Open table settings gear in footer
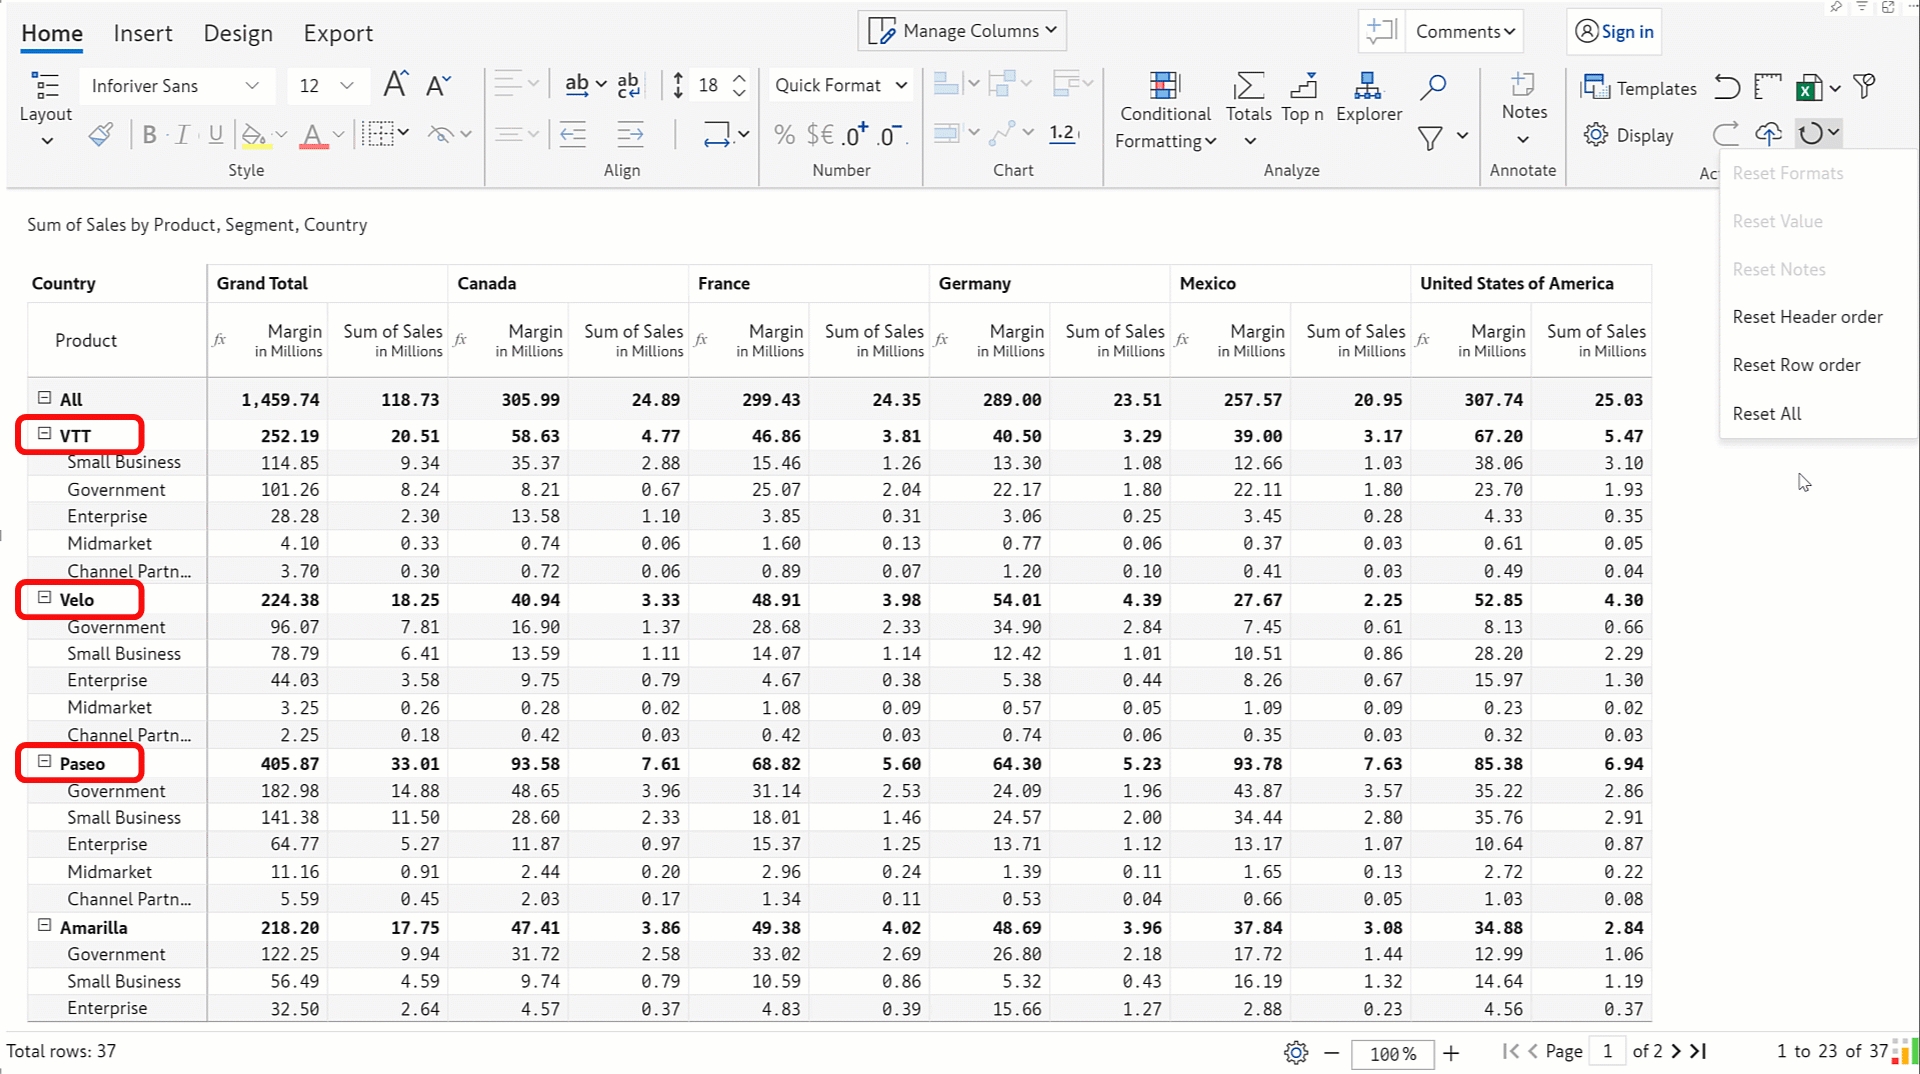 (1296, 1052)
